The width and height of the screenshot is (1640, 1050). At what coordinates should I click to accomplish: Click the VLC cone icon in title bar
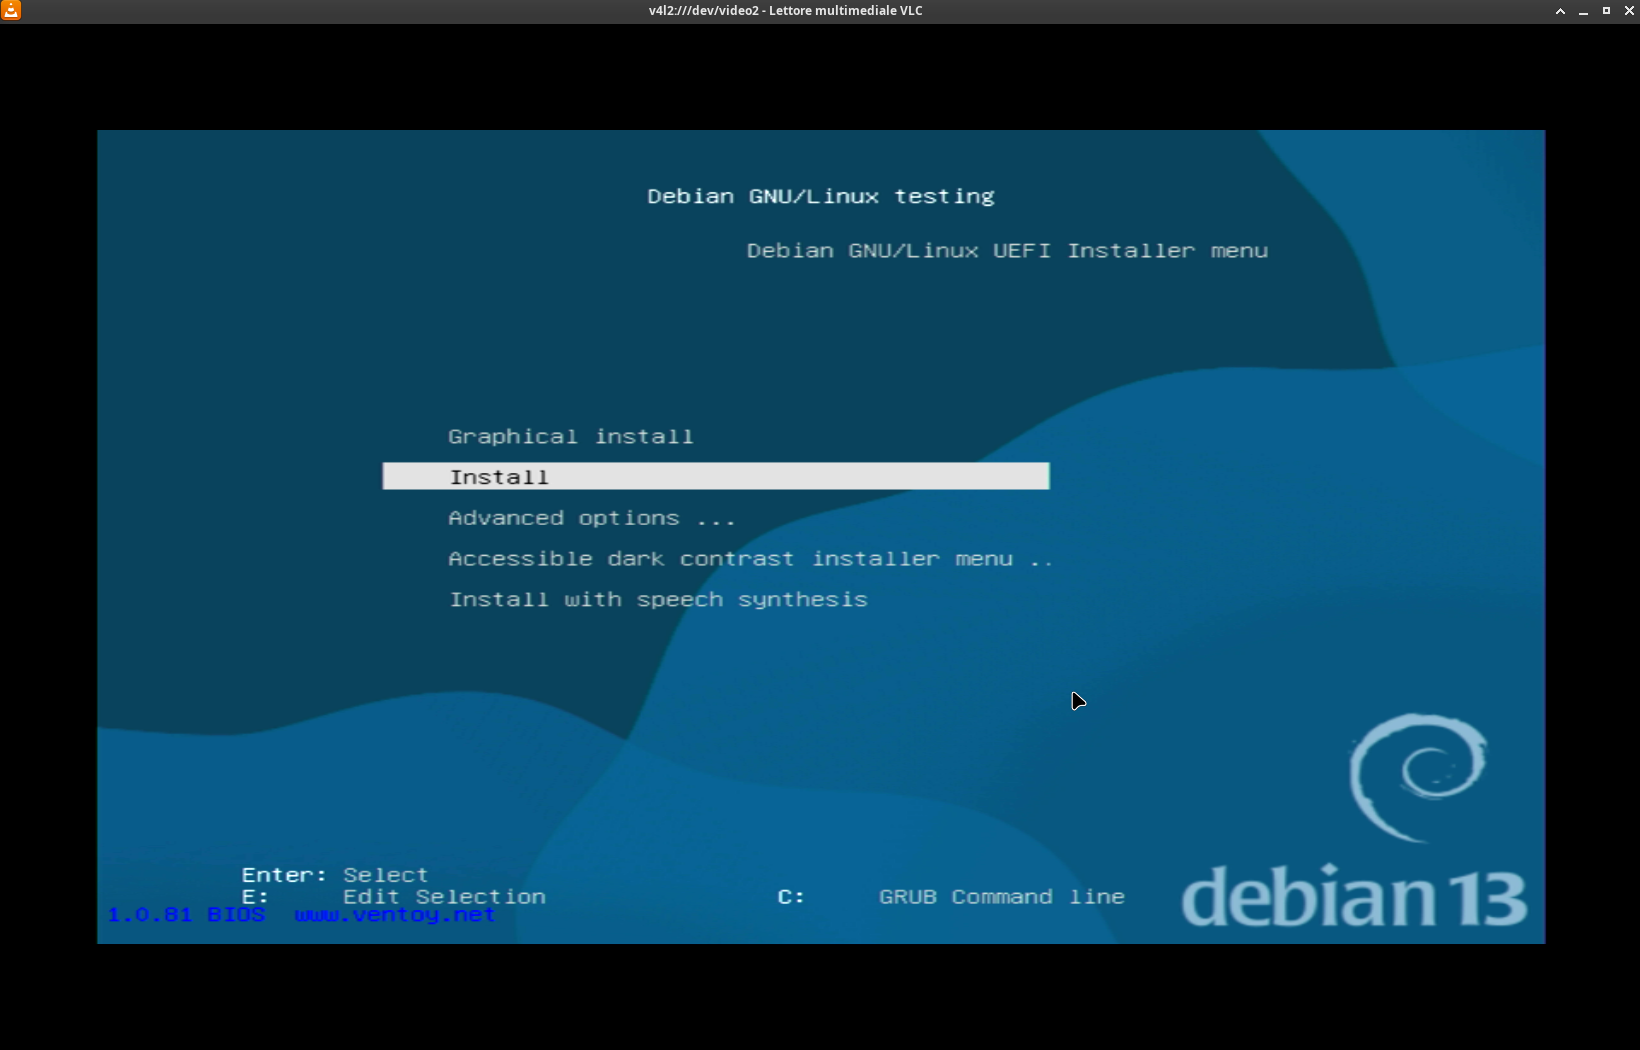(x=11, y=10)
